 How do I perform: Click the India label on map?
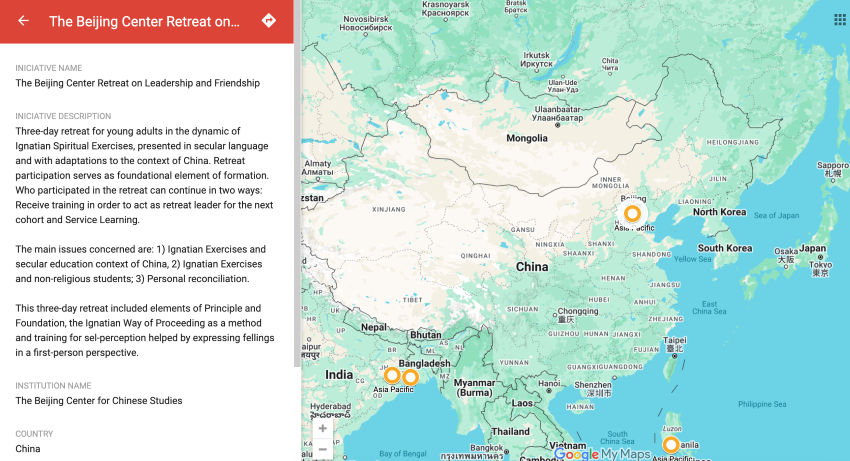[x=339, y=375]
